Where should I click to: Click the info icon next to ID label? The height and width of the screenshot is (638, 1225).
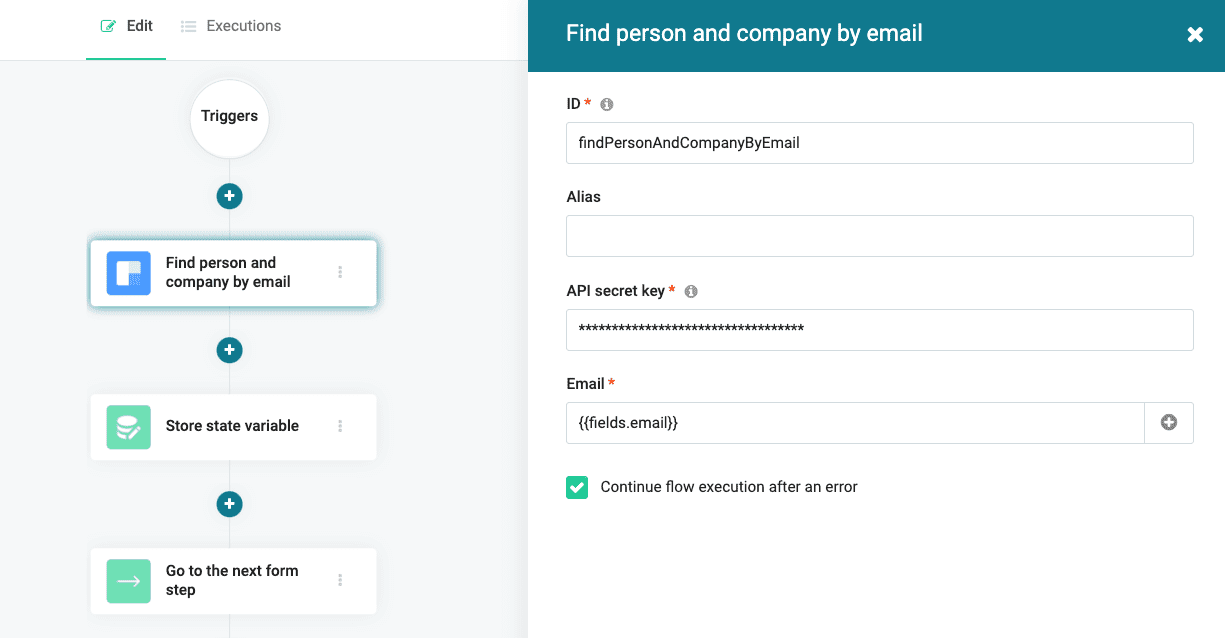click(606, 104)
